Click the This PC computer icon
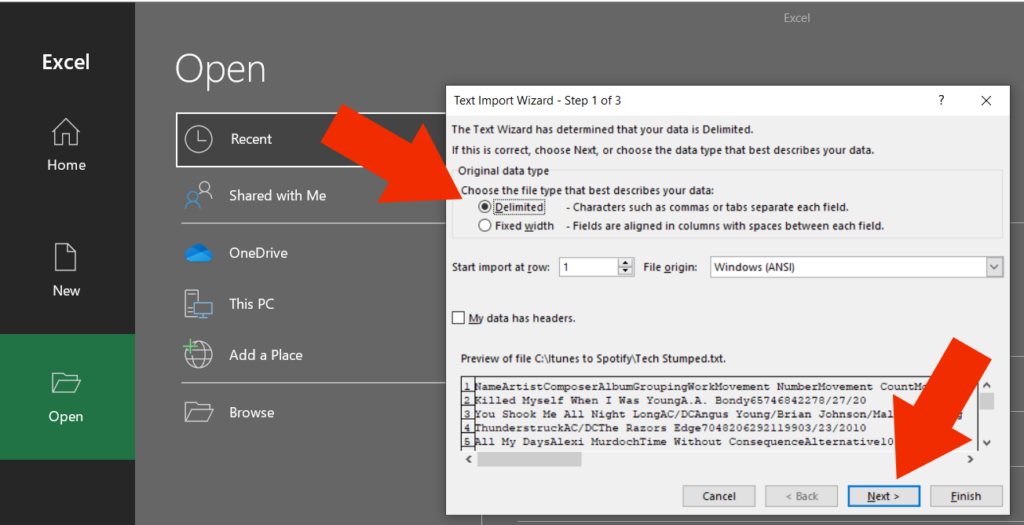Image resolution: width=1024 pixels, height=525 pixels. coord(199,304)
